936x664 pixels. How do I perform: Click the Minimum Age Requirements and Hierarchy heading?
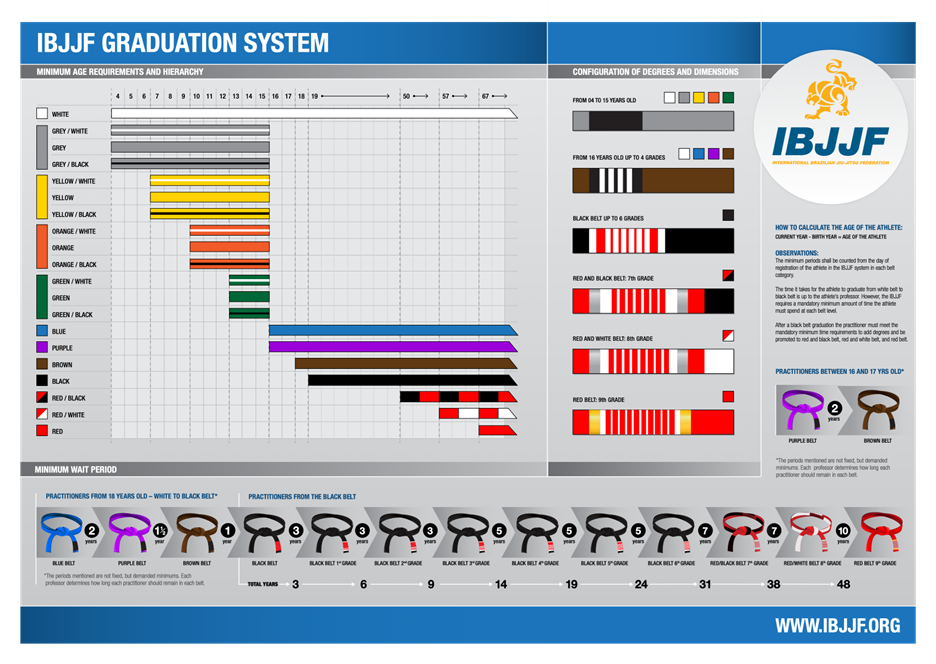pyautogui.click(x=120, y=72)
